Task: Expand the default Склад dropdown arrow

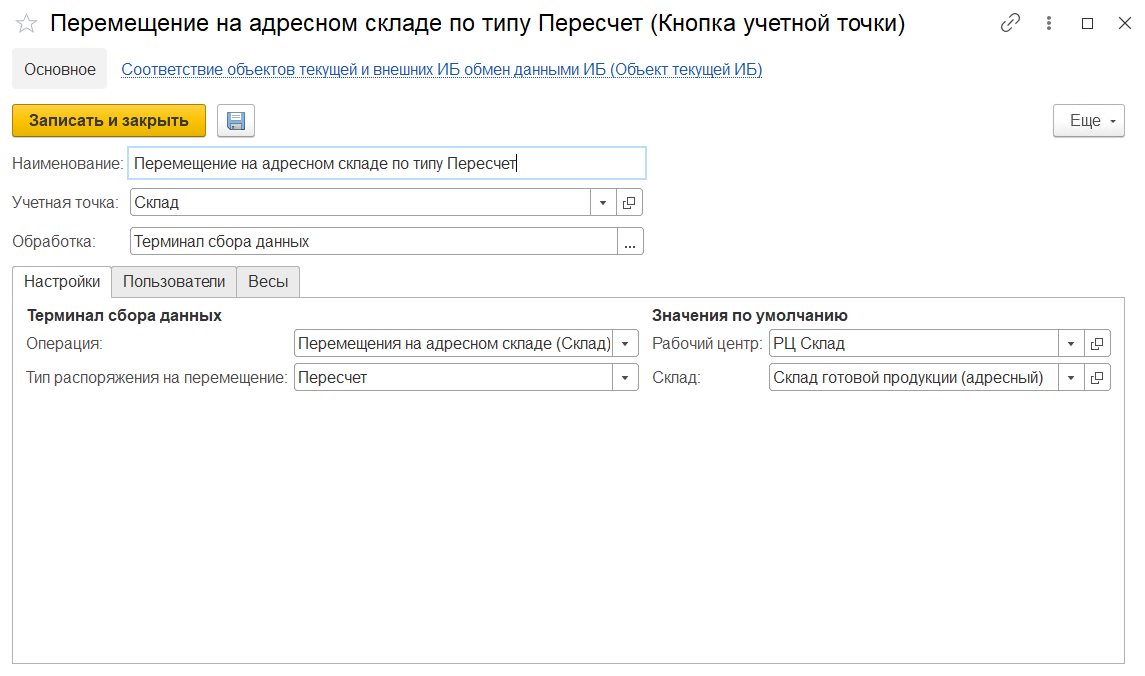Action: pyautogui.click(x=1070, y=378)
